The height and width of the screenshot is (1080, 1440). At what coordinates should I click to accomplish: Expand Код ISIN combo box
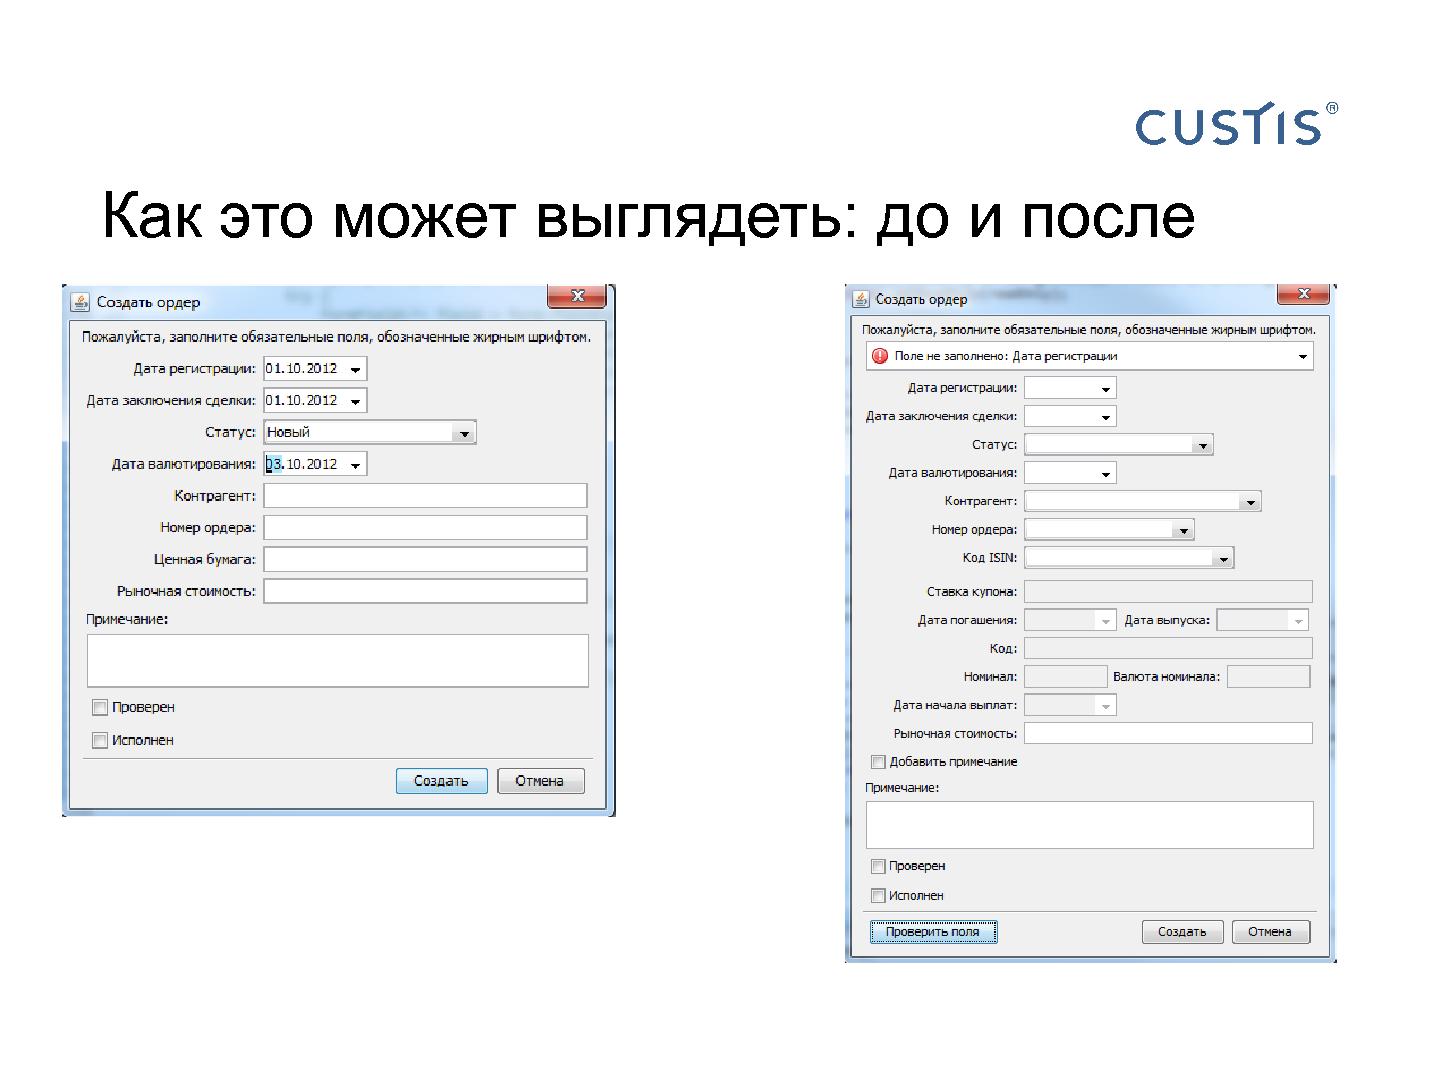coord(1223,558)
